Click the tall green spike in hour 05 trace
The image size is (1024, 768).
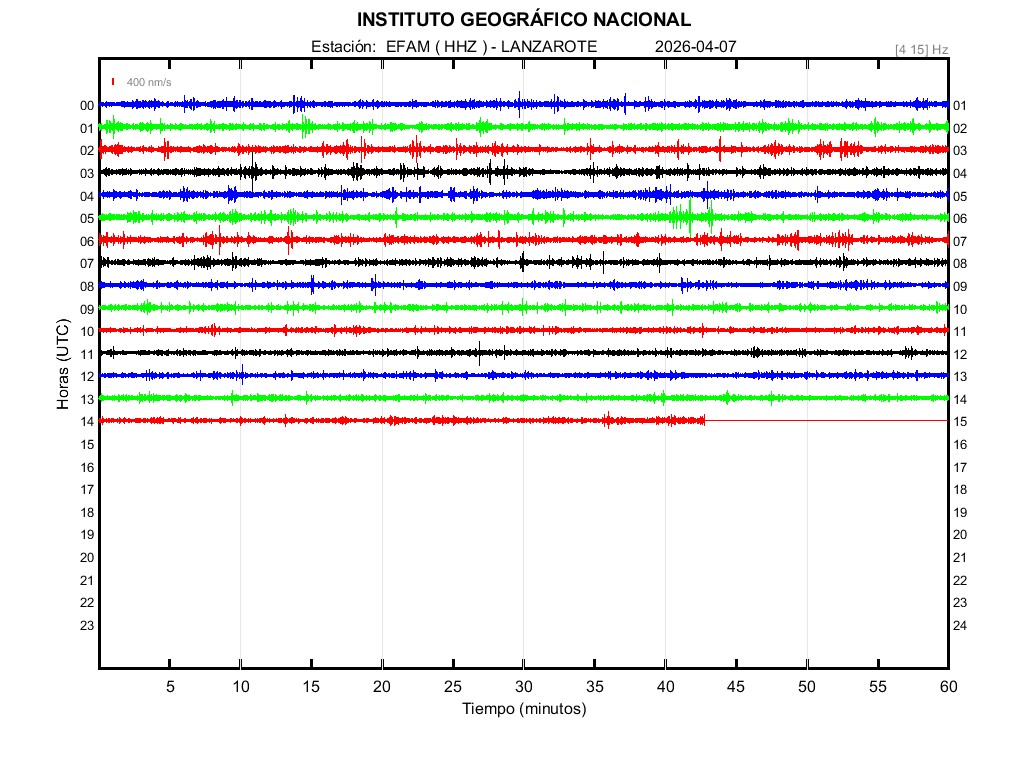point(690,215)
